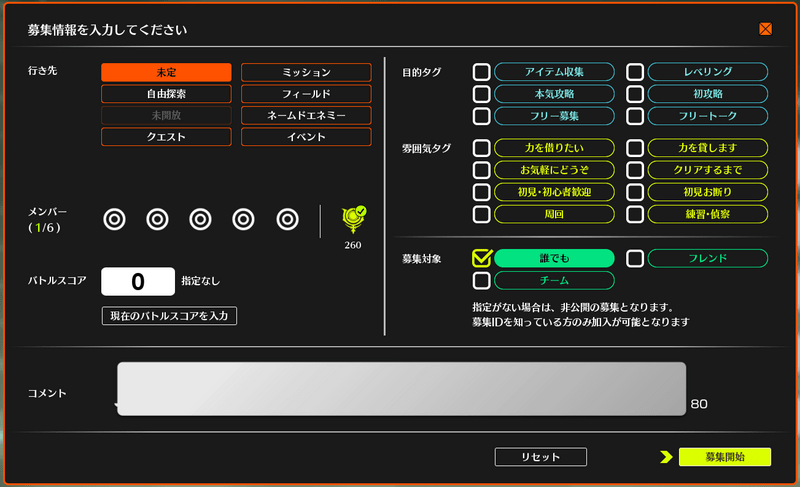
Task: Click the フリー募集 tag label
Action: 554,116
